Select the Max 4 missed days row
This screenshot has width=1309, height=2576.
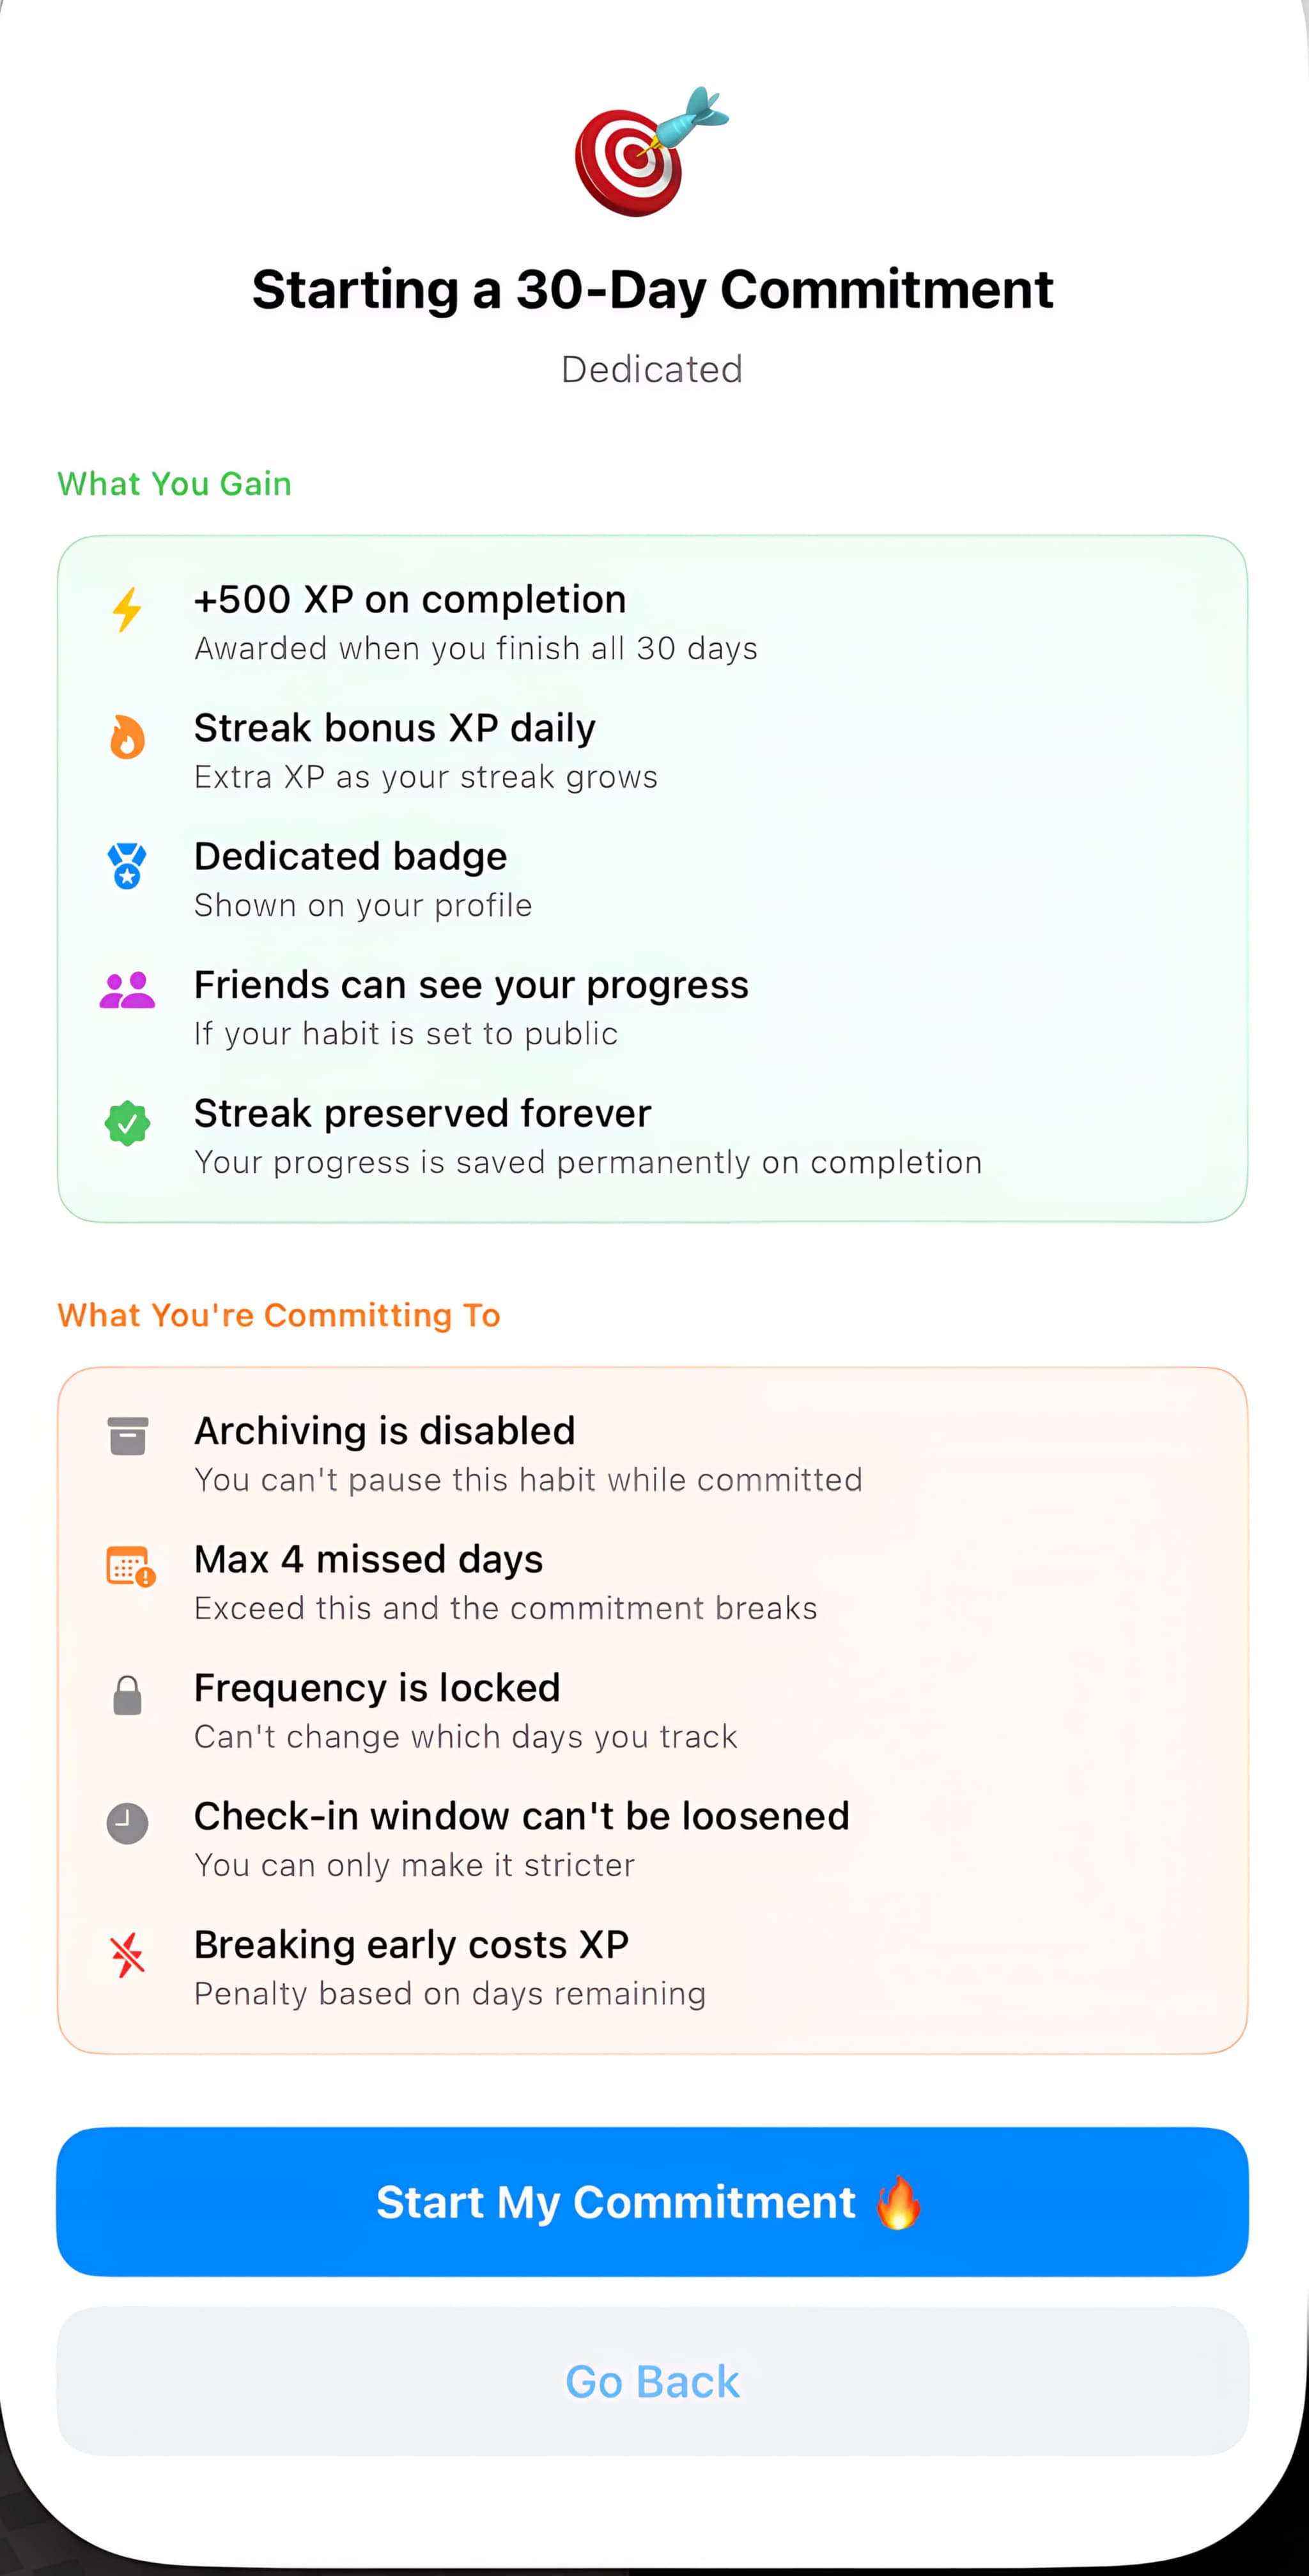coord(652,1582)
